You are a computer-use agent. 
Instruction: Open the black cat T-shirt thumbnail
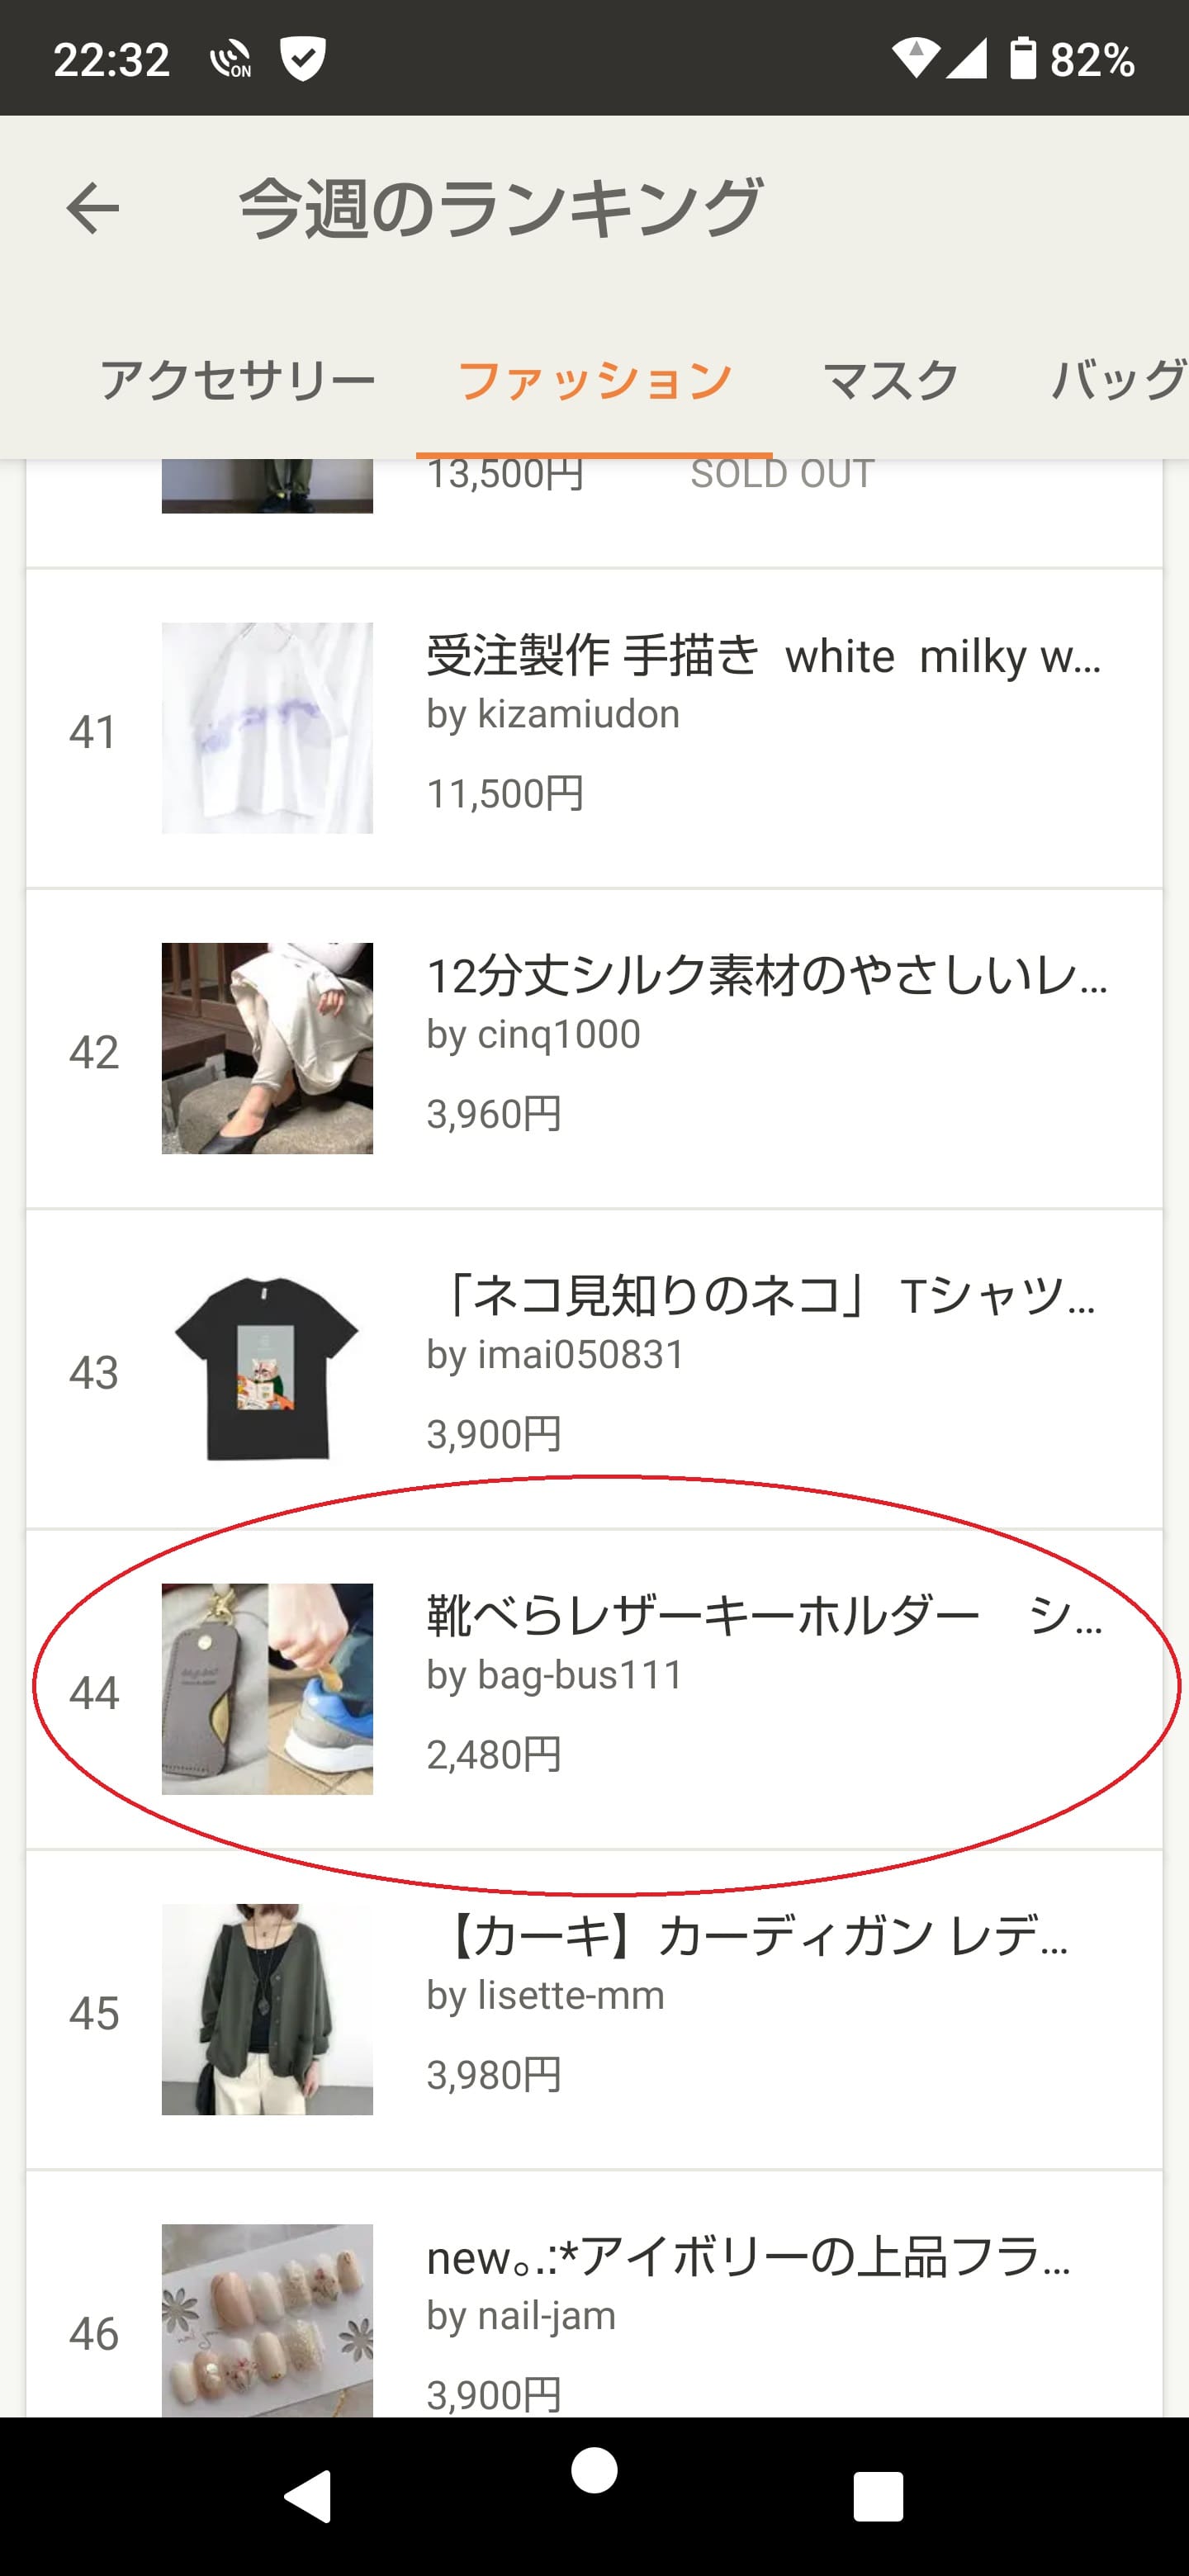tap(267, 1368)
